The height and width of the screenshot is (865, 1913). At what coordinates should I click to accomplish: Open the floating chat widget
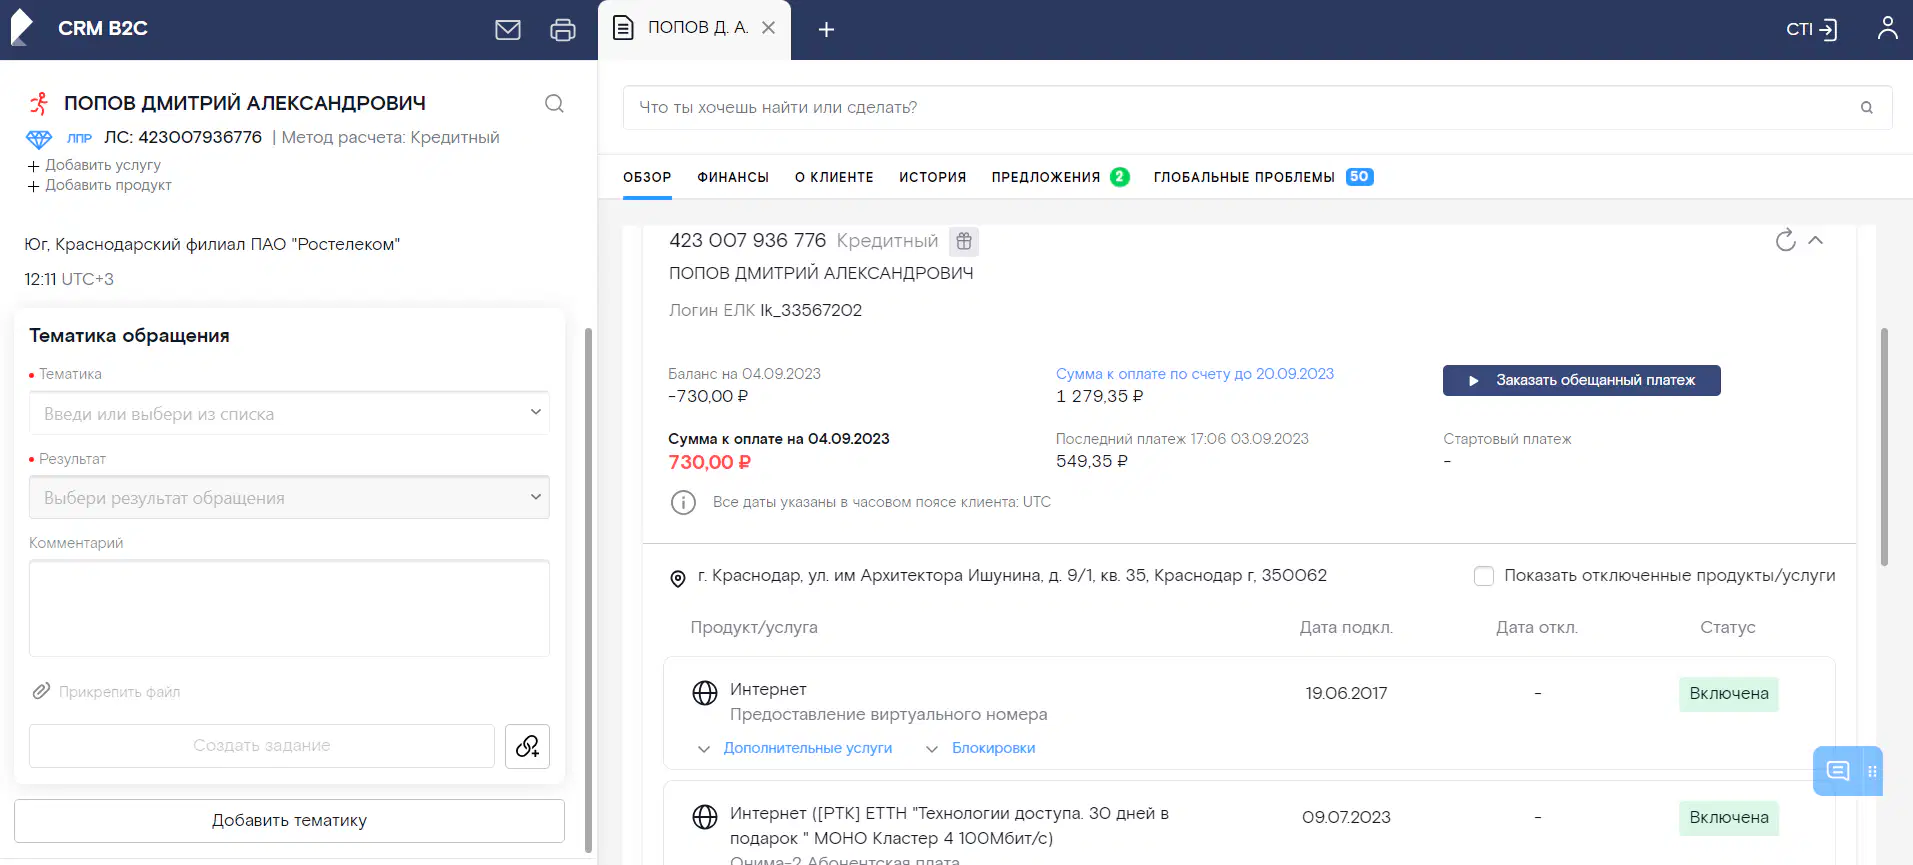(1838, 771)
